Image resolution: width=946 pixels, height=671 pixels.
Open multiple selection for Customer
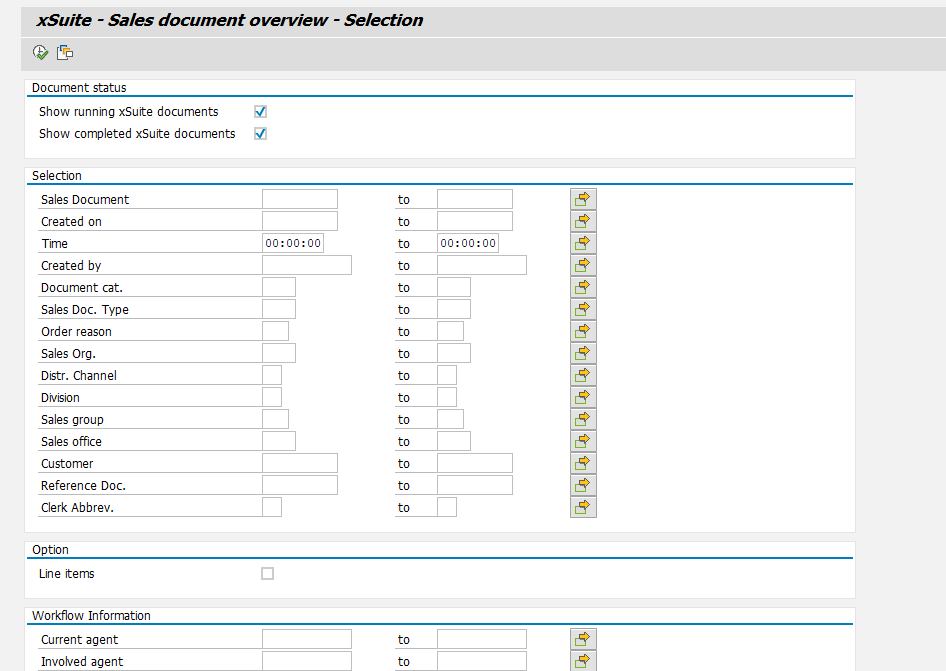pyautogui.click(x=583, y=462)
